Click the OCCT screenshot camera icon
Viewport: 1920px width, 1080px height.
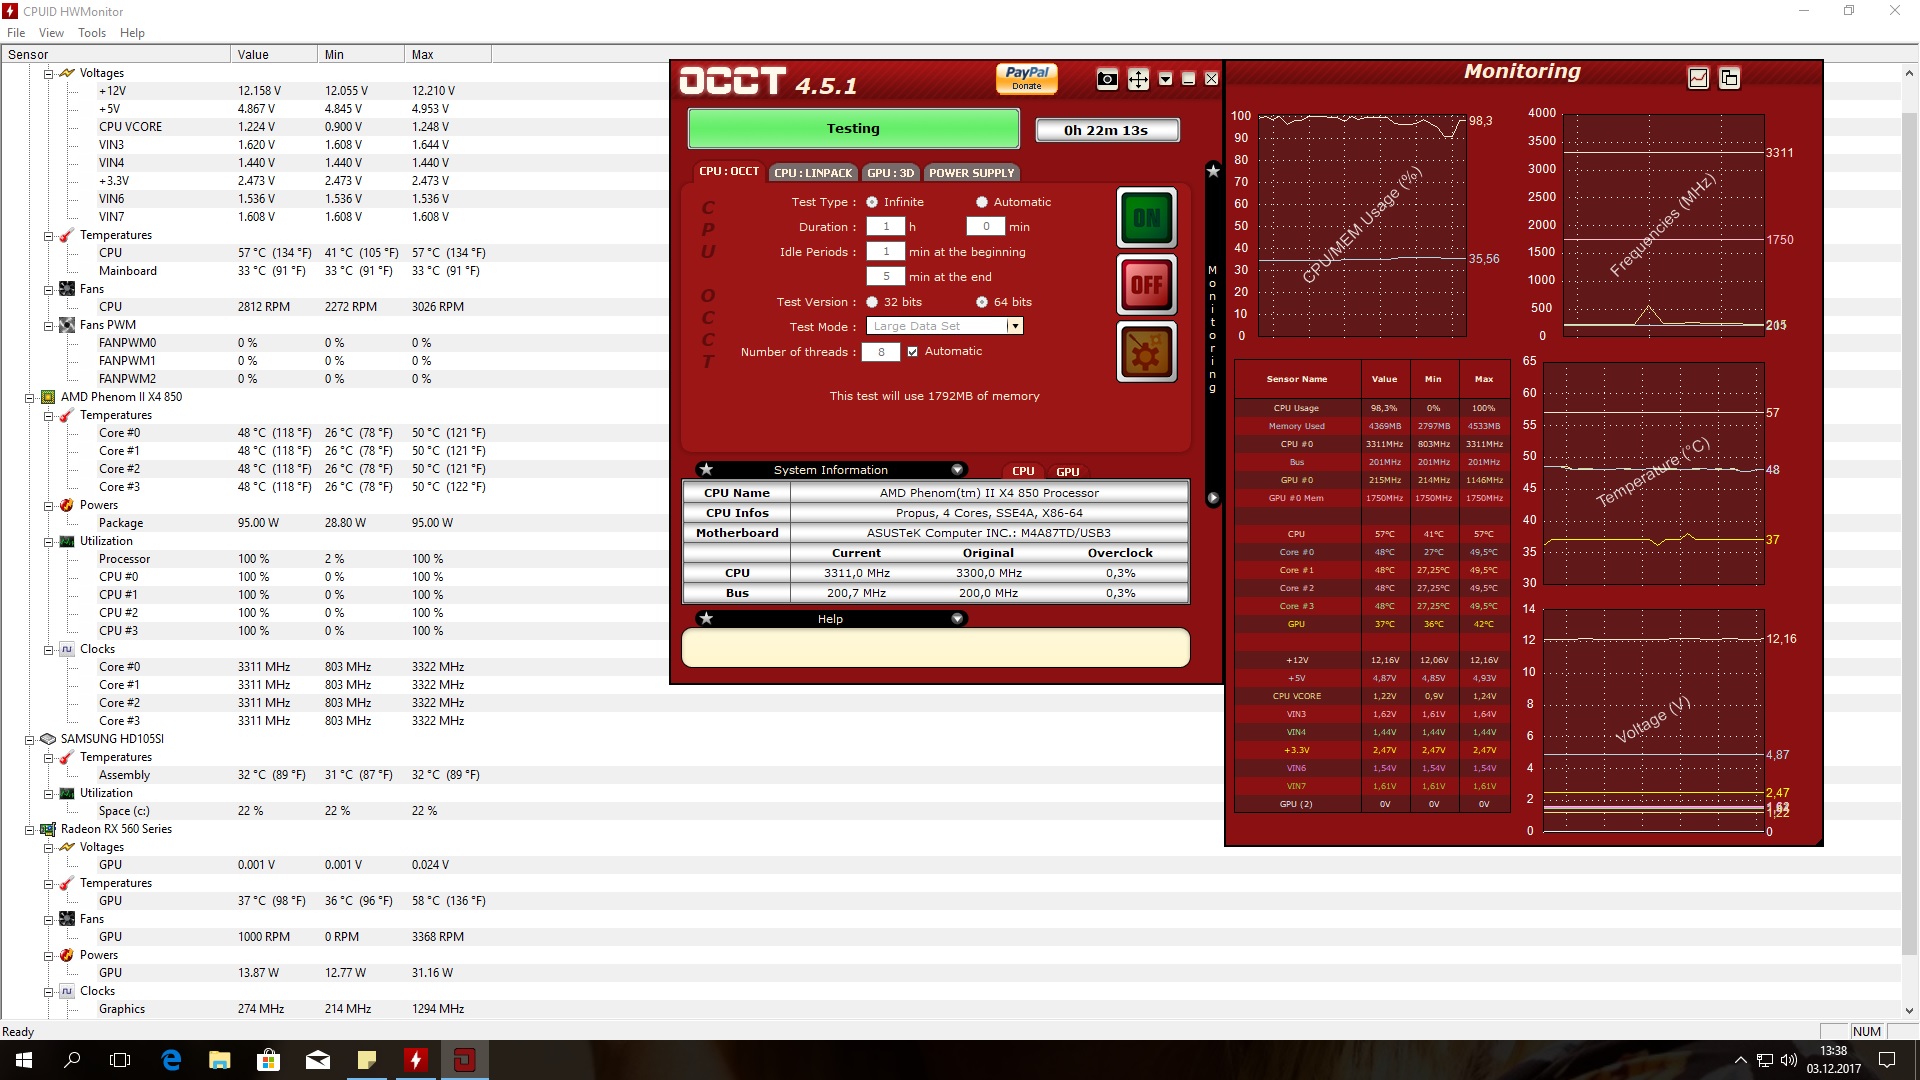coord(1107,80)
